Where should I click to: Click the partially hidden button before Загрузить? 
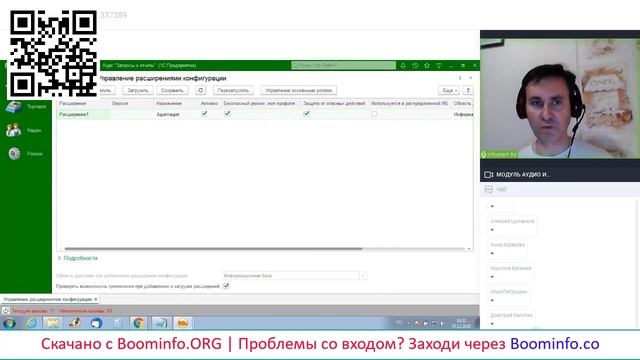[x=107, y=90]
